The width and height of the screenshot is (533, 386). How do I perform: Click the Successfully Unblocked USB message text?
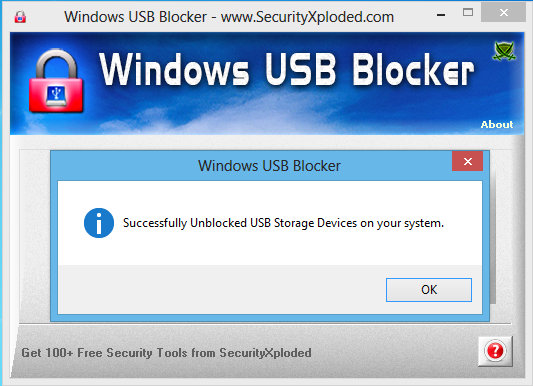(x=283, y=223)
